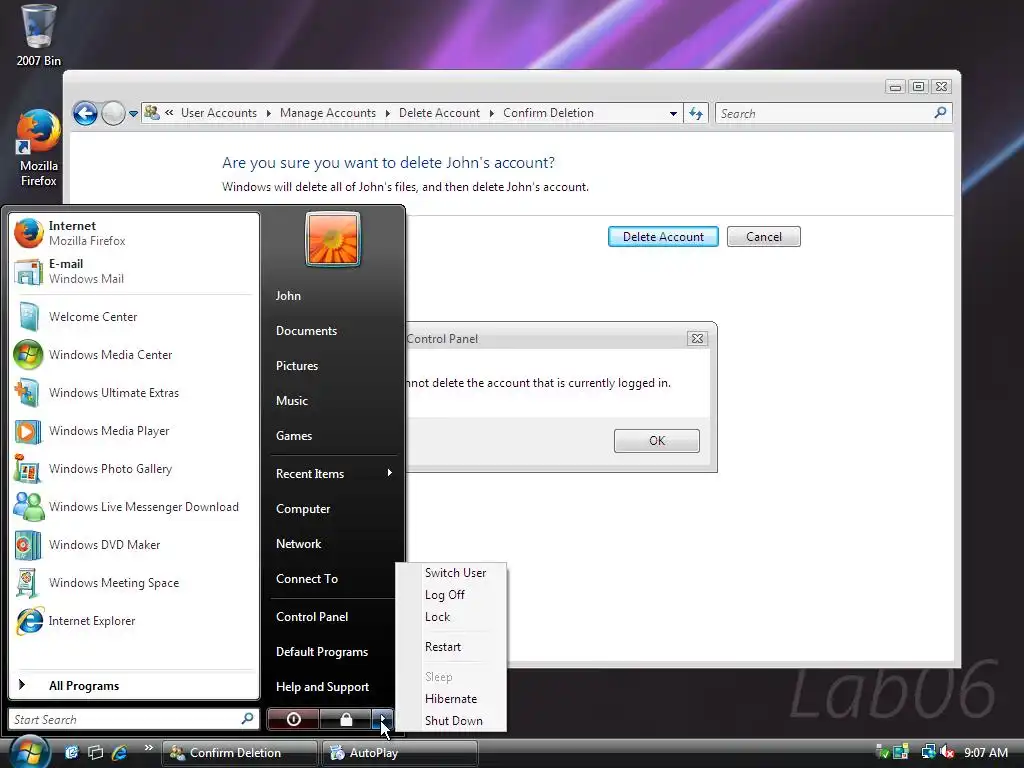Open Documents from Start menu
The width and height of the screenshot is (1024, 768).
334,330
